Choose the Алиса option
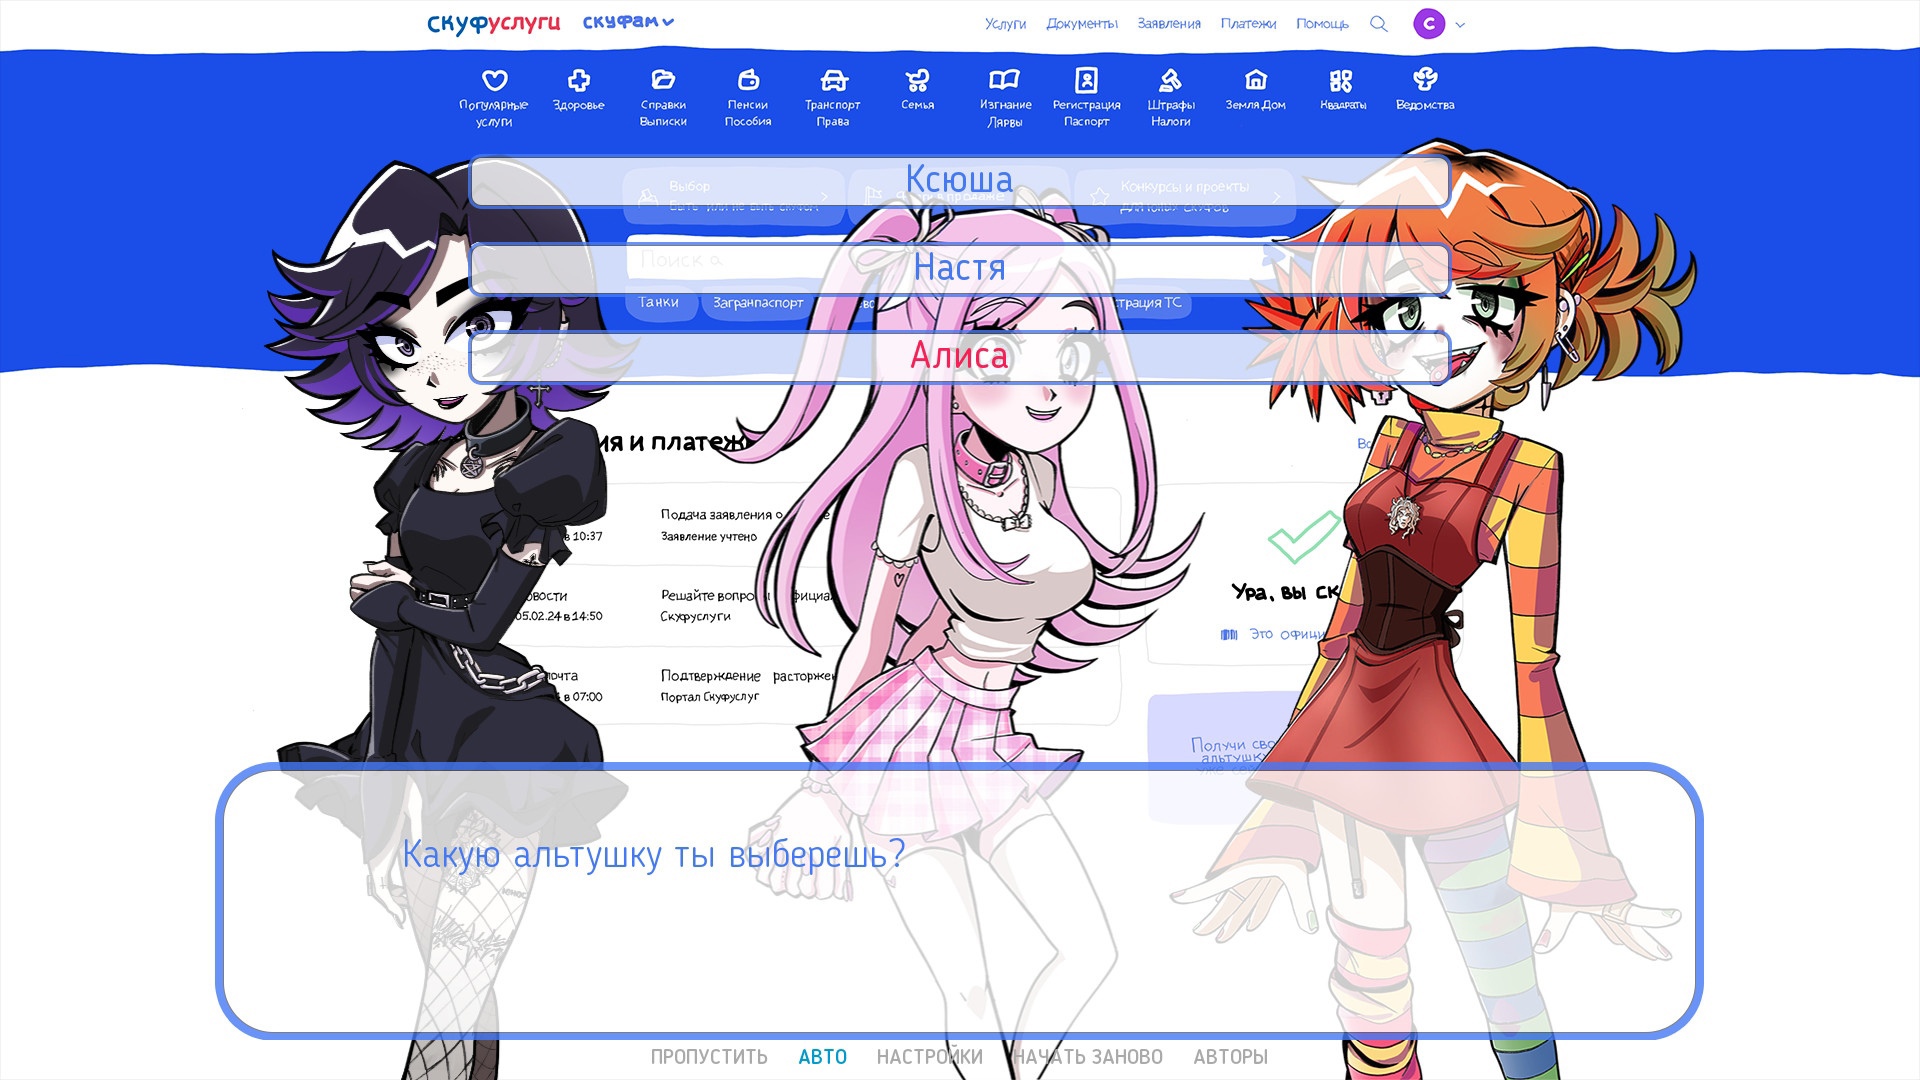The image size is (1920, 1080). 959,357
